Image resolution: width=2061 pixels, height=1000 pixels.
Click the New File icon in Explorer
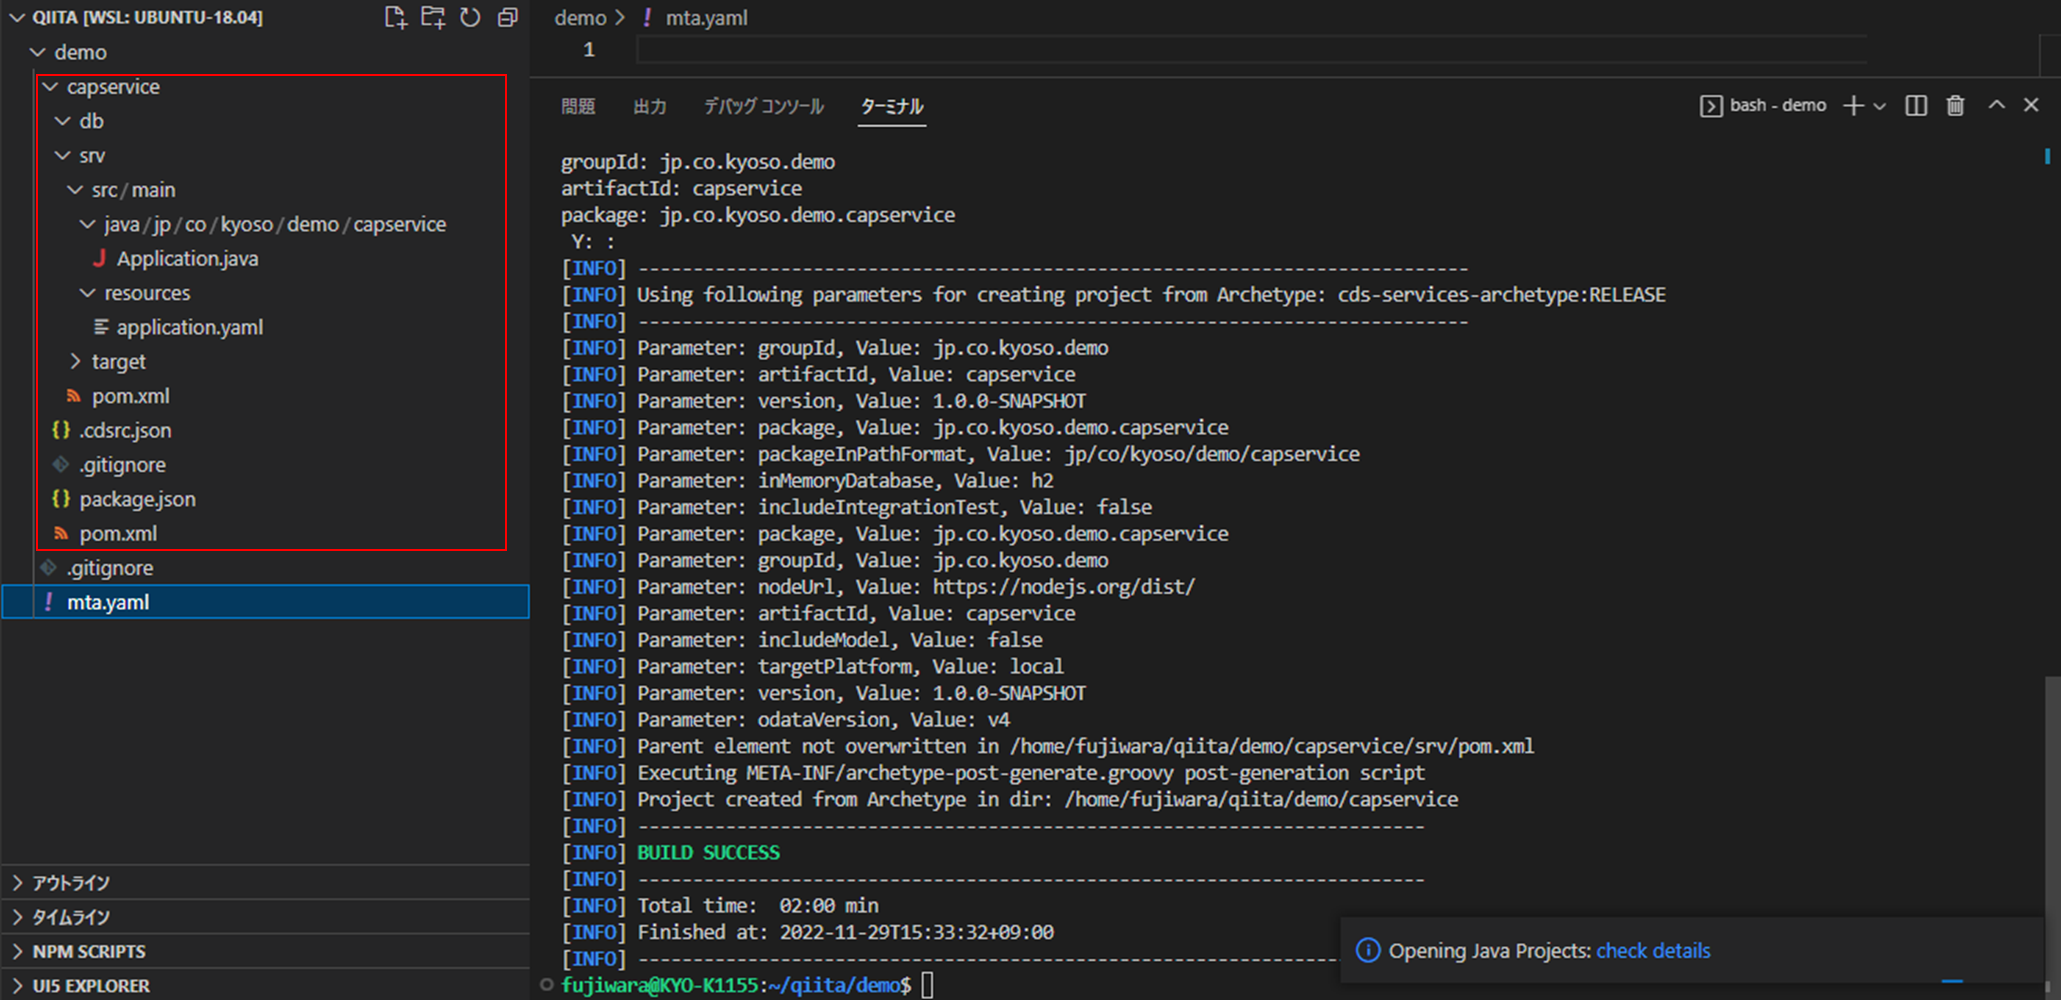pyautogui.click(x=395, y=17)
